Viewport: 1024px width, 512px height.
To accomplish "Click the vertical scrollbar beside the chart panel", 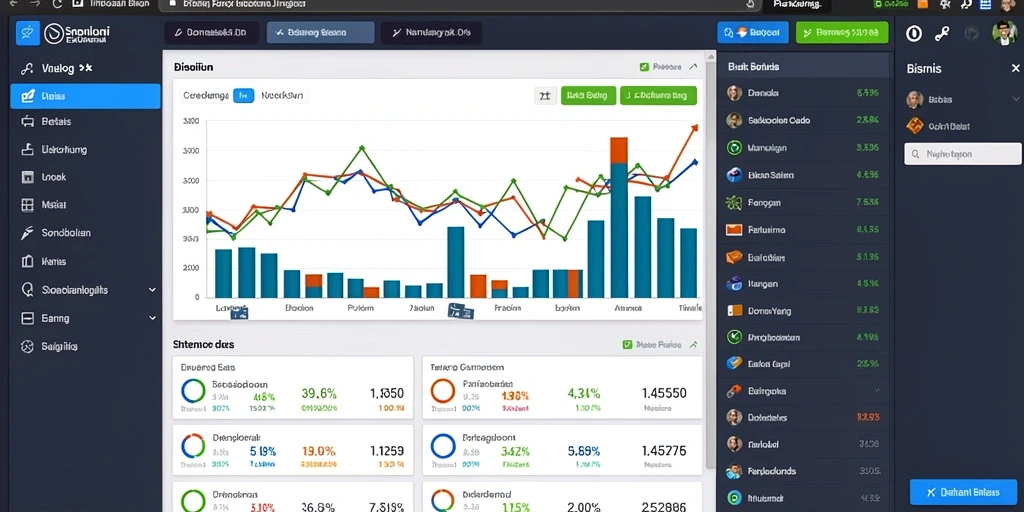I will click(711, 261).
